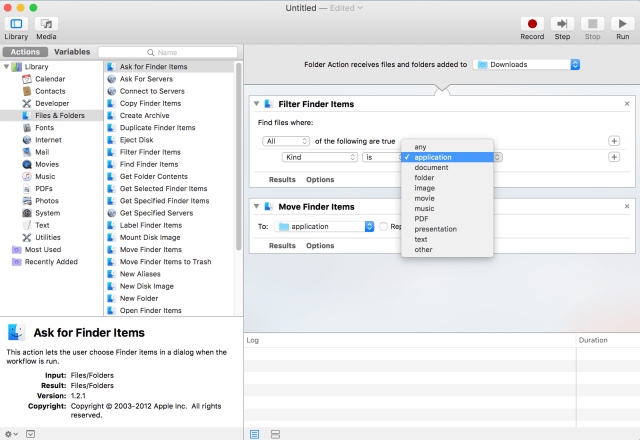
Task: Collapse the Move Finder Items action
Action: click(256, 207)
